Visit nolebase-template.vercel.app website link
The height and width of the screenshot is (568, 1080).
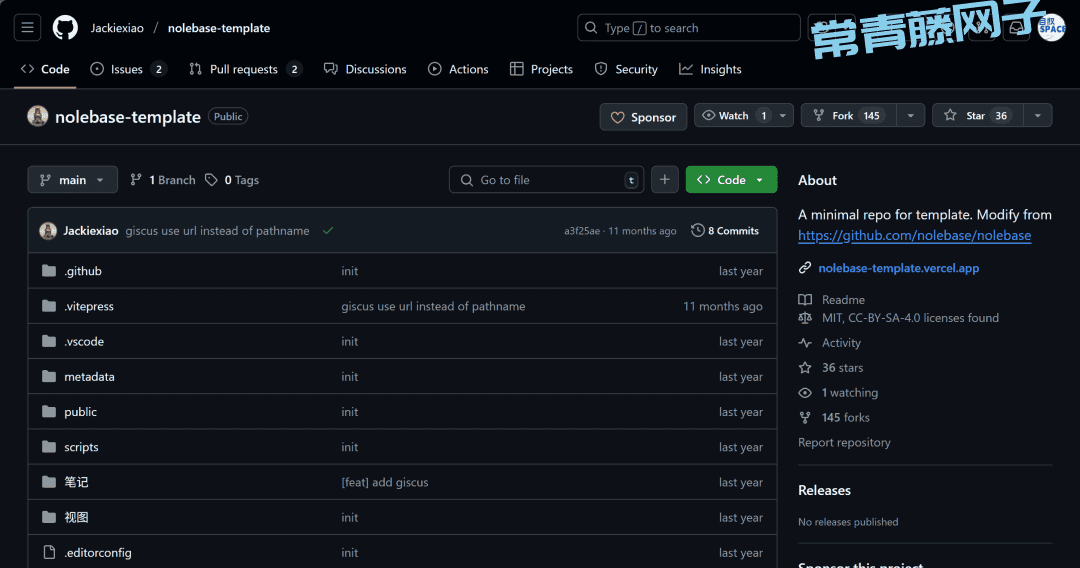[899, 268]
